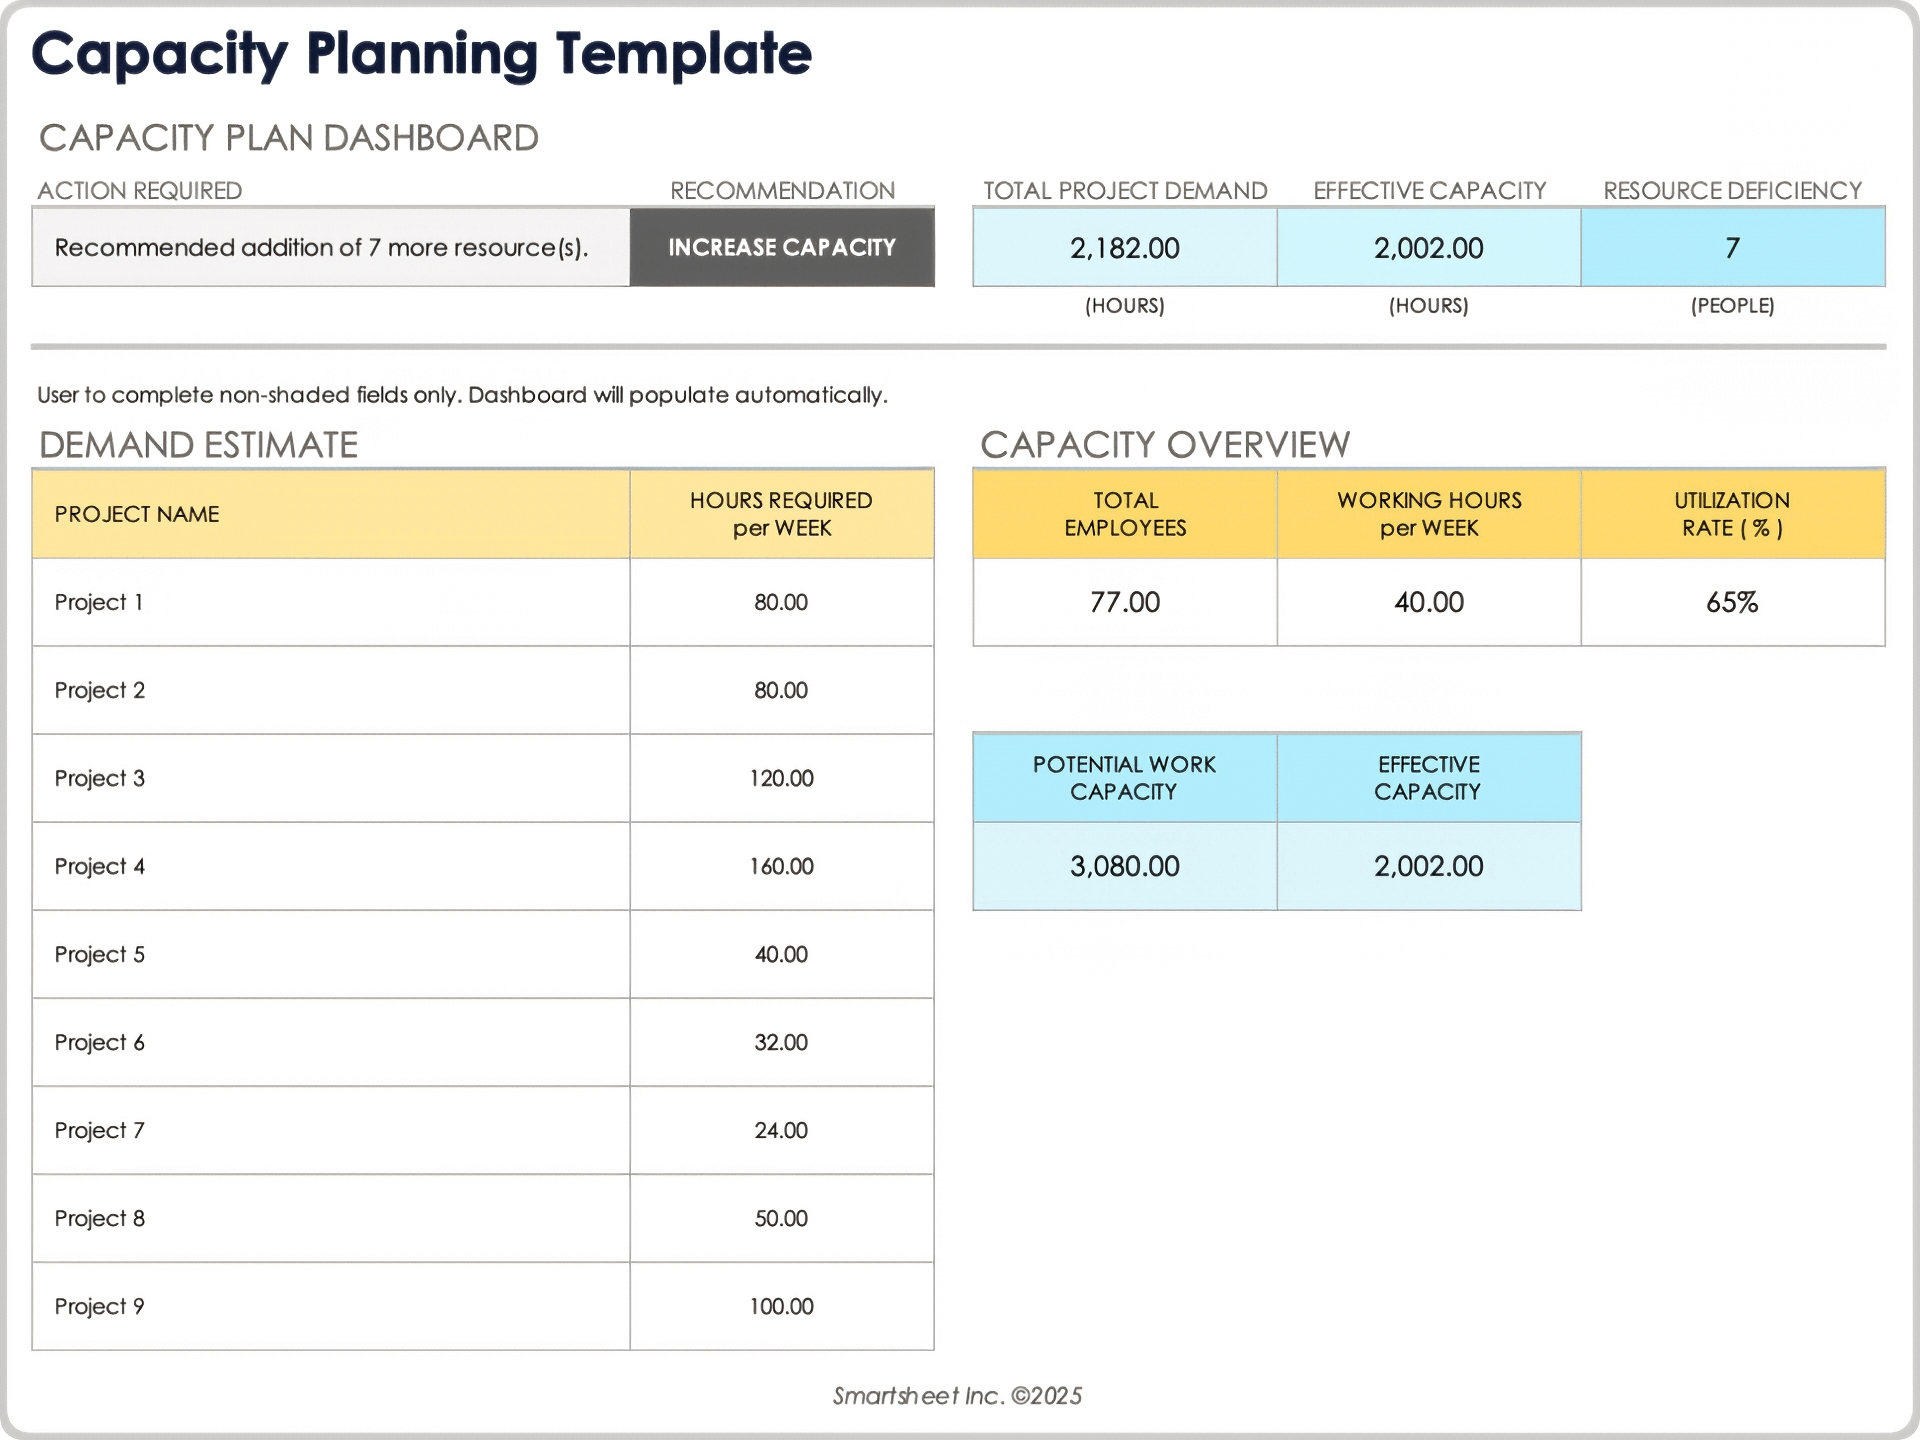This screenshot has height=1440, width=1920.
Task: Click the dashboard Effective Capacity hours value
Action: pos(1428,248)
